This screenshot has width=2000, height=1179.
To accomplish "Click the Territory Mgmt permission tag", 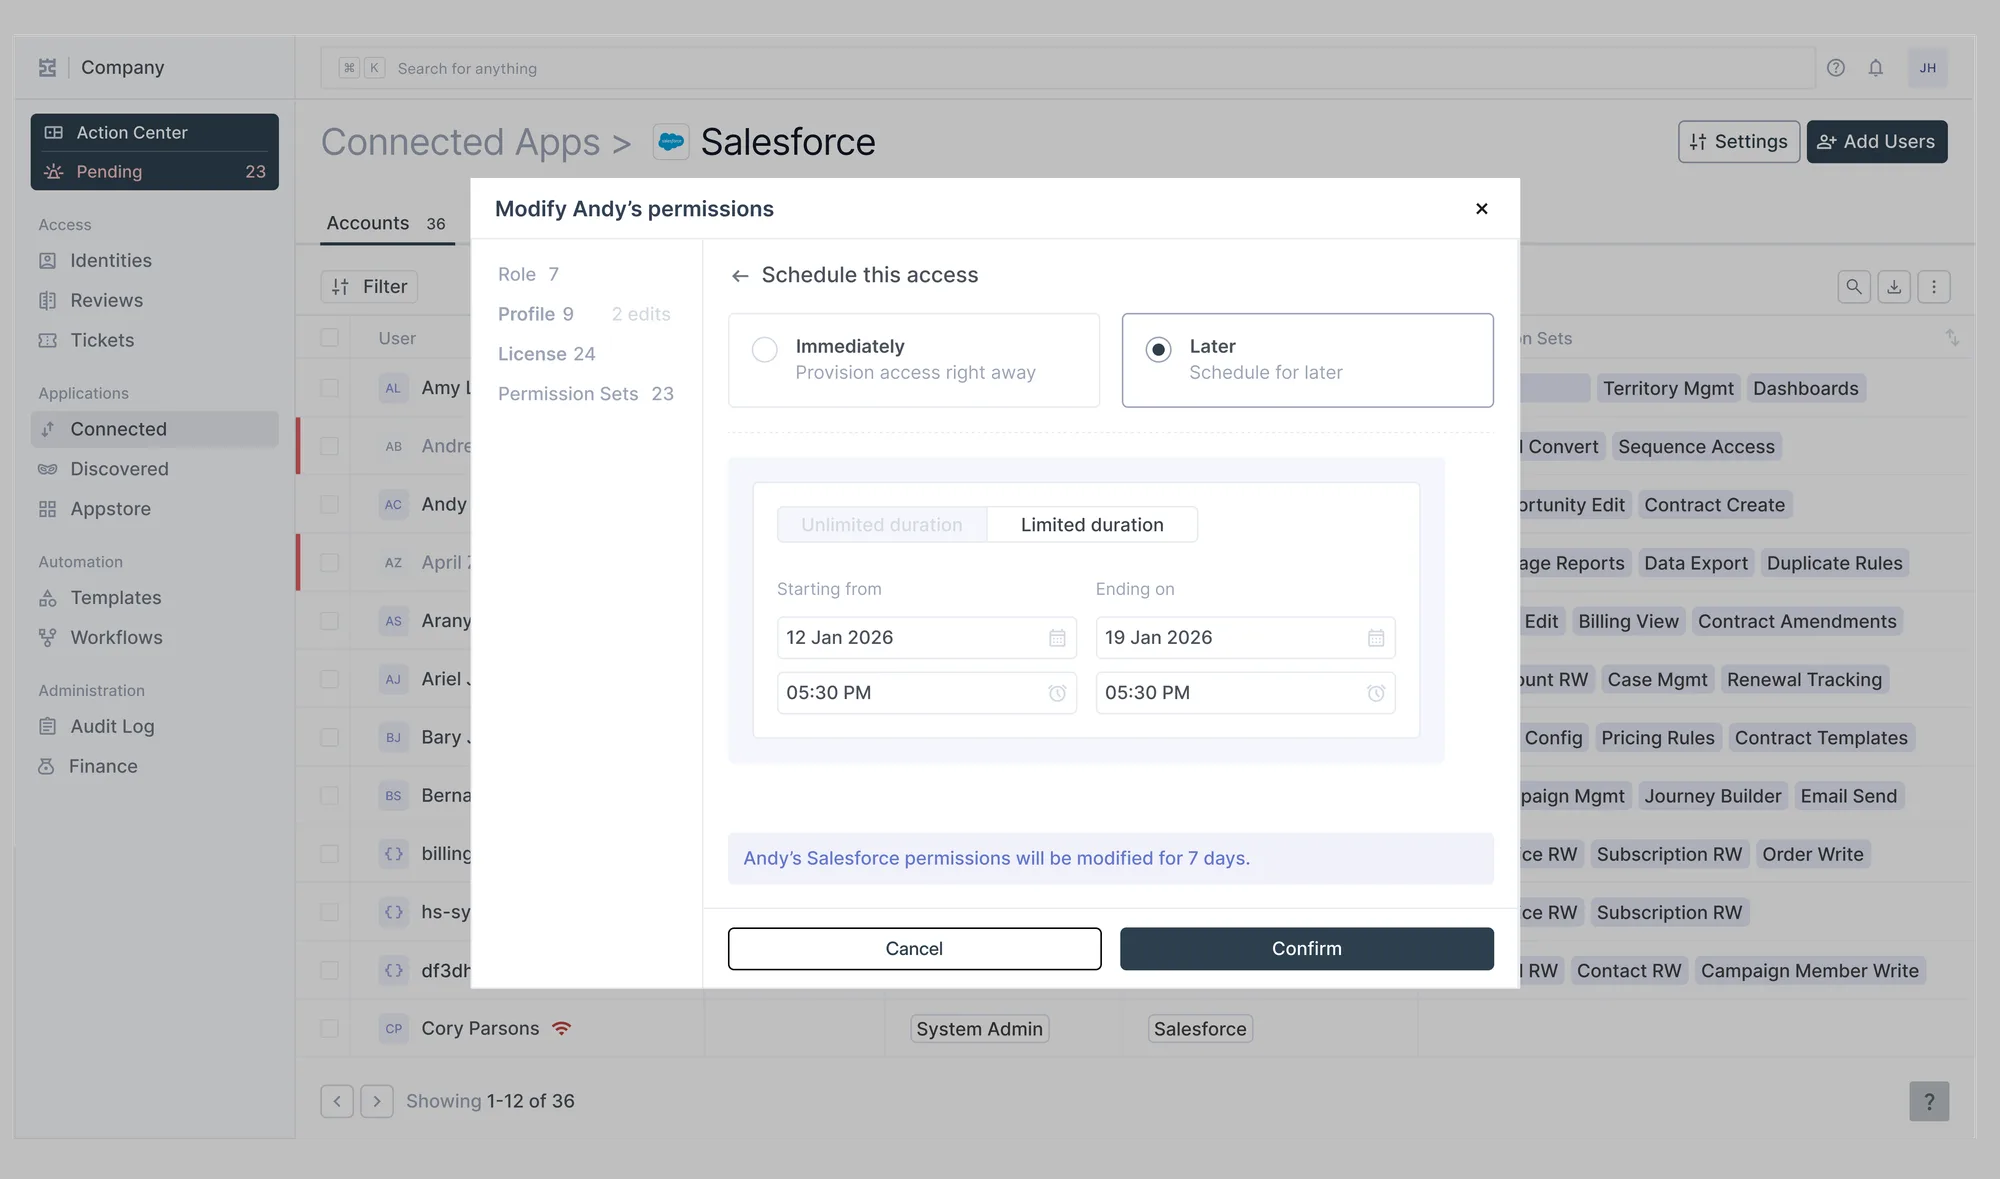I will tap(1668, 389).
